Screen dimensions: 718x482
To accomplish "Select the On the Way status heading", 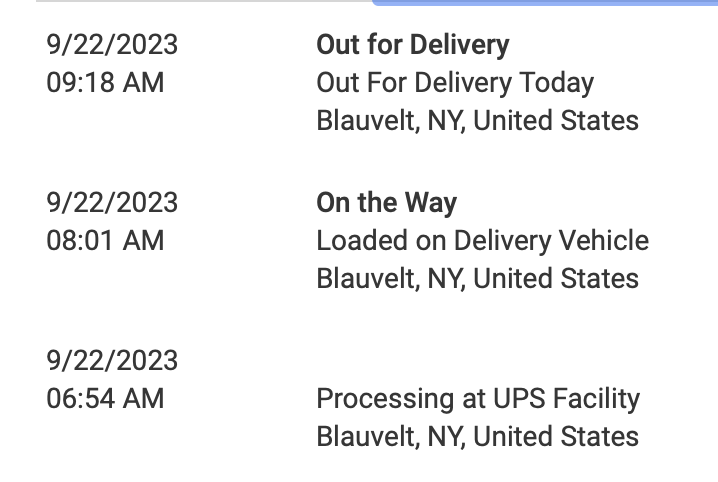I will pyautogui.click(x=386, y=203).
